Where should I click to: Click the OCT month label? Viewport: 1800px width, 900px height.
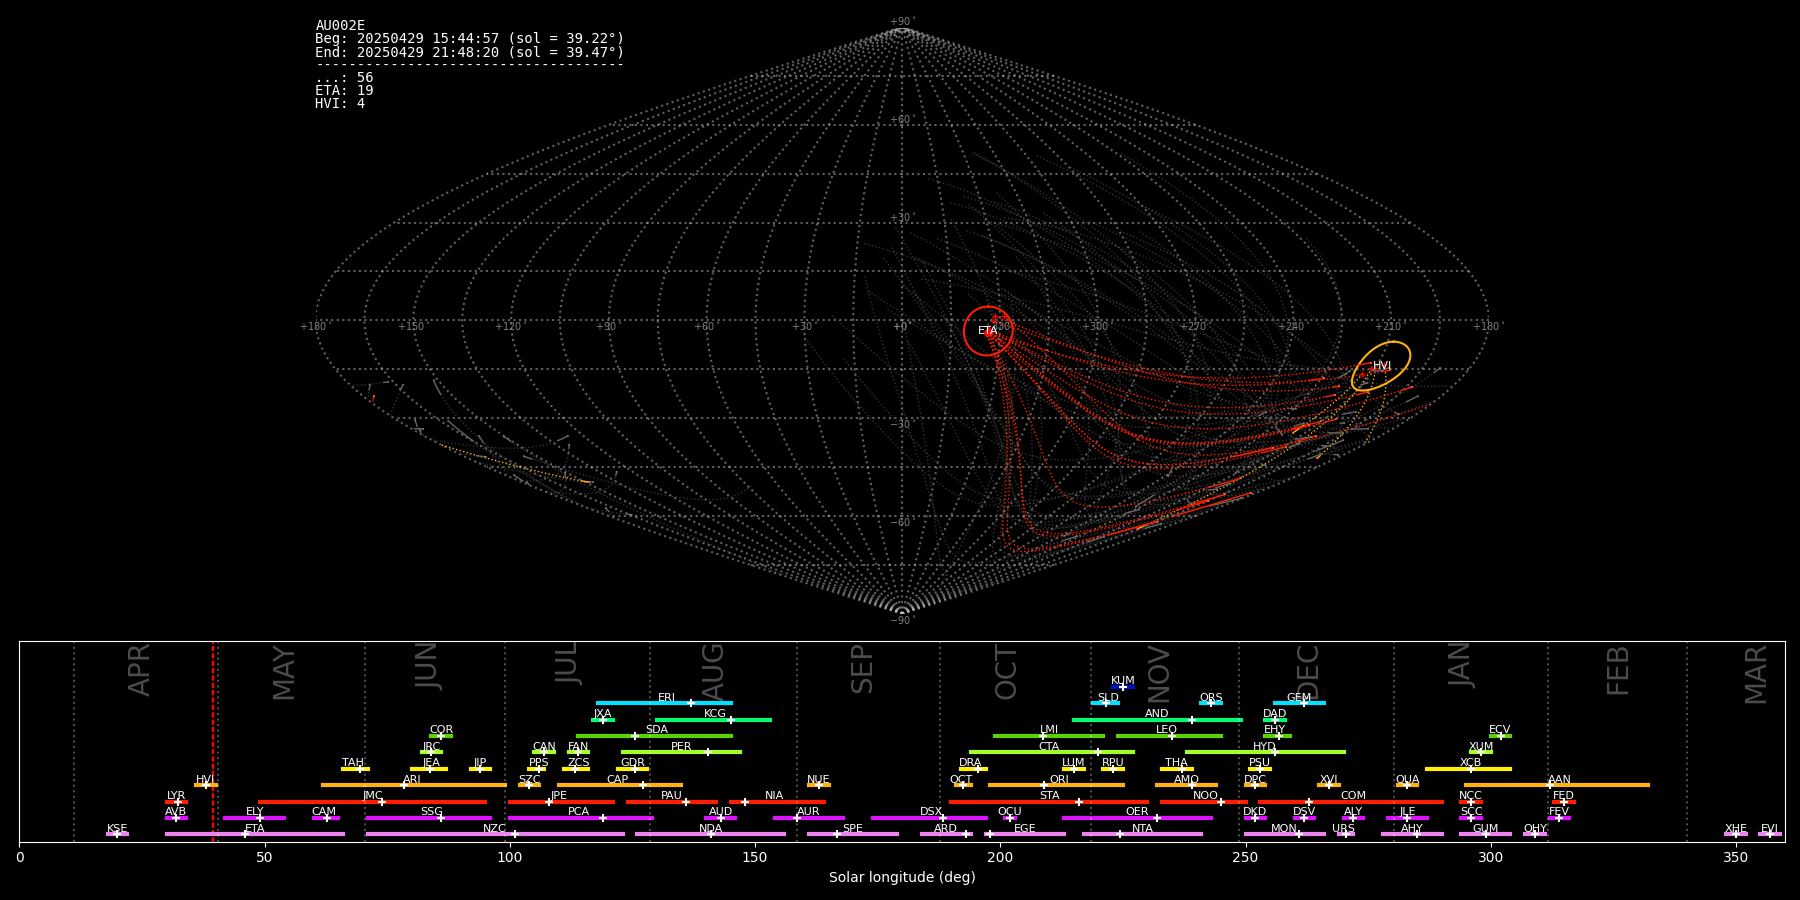pos(1006,673)
